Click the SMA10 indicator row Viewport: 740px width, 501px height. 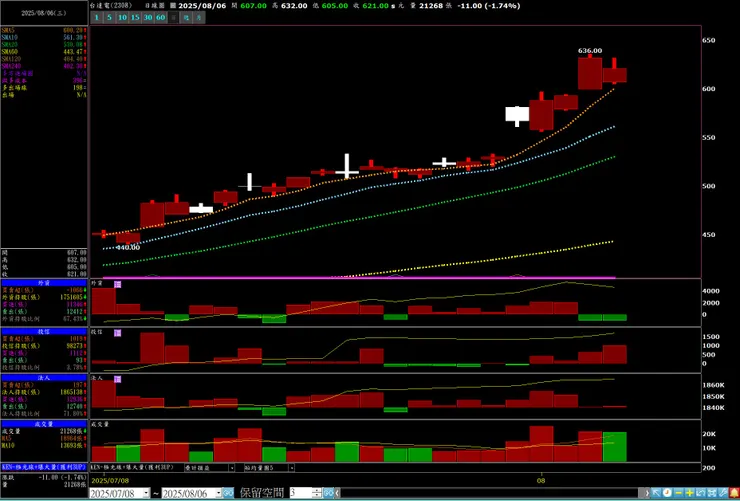[x=44, y=37]
